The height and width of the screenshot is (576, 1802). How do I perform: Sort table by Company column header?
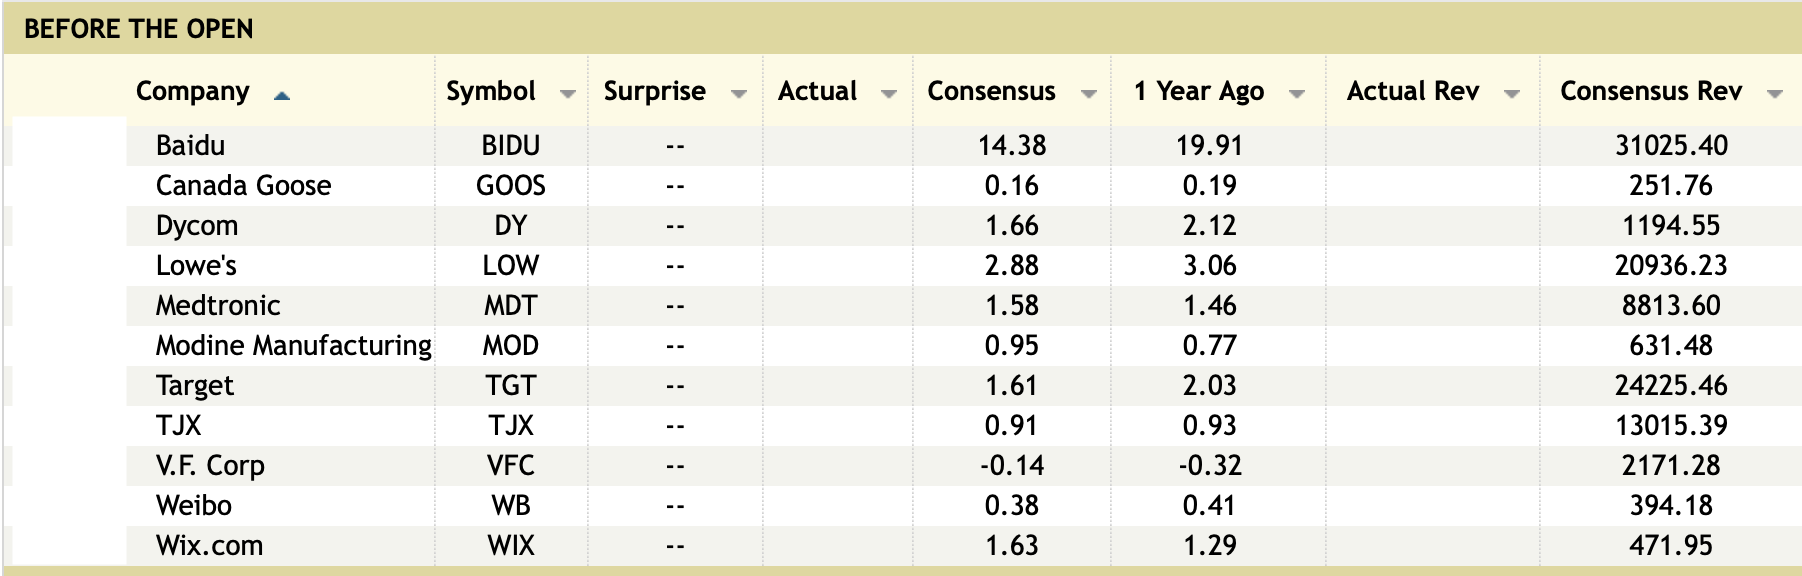coord(192,91)
